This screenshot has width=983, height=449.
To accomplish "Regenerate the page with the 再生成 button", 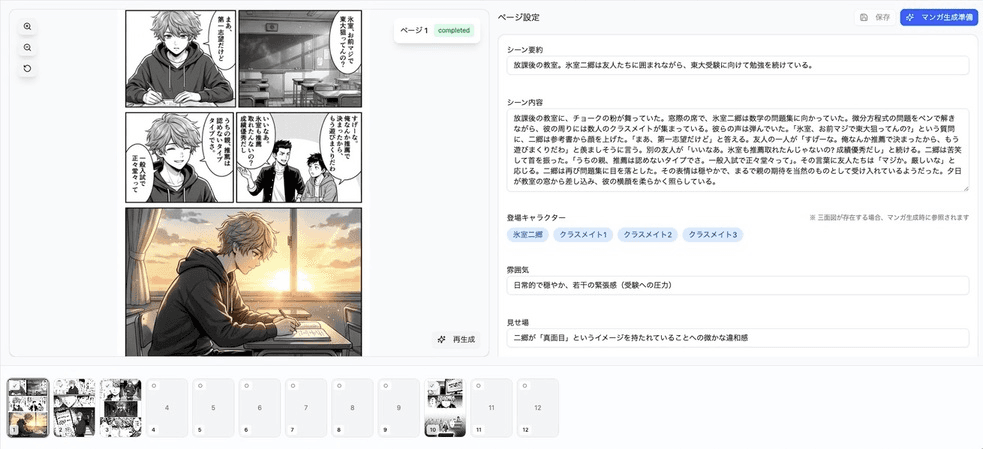I will pos(456,340).
